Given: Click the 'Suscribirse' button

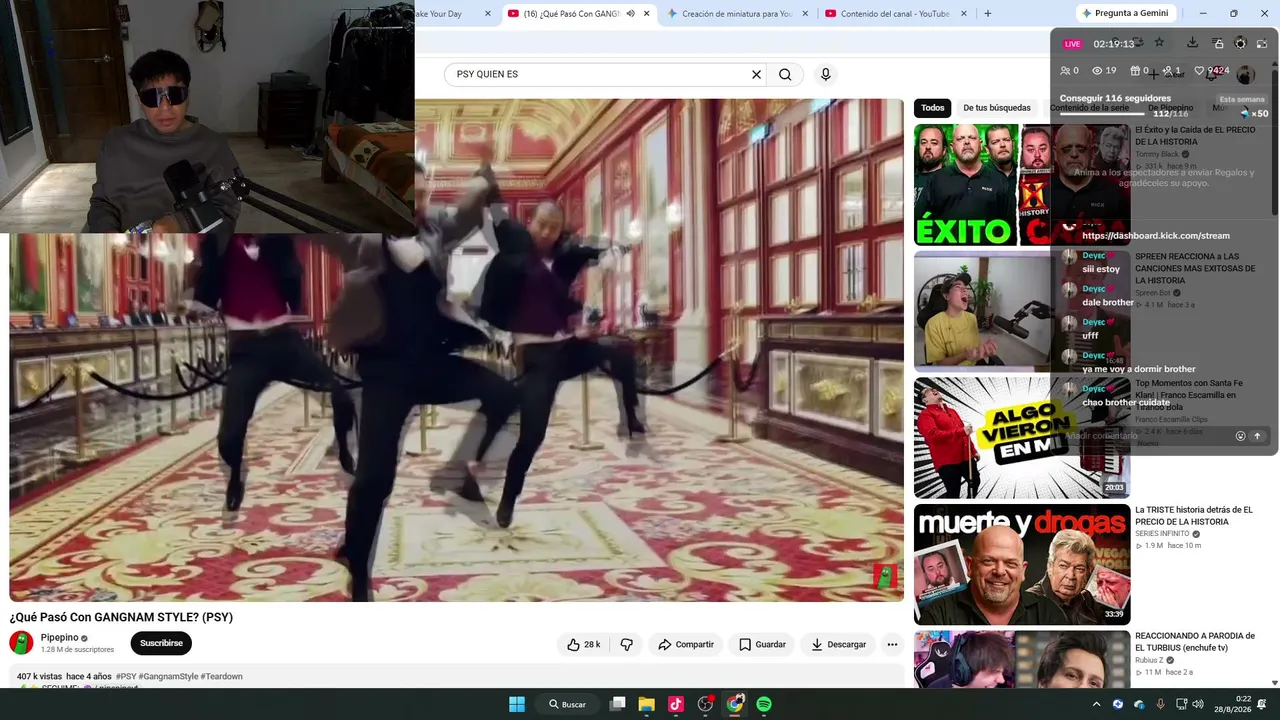Looking at the screenshot, I should (161, 643).
